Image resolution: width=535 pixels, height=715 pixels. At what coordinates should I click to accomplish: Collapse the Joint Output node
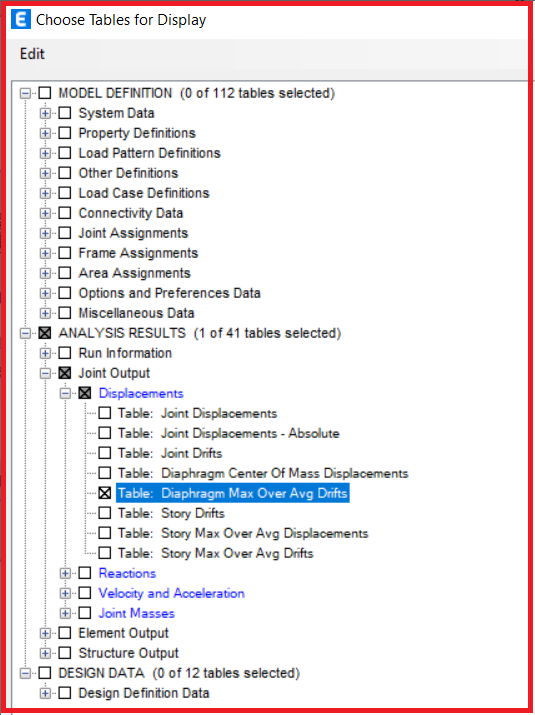[x=45, y=373]
